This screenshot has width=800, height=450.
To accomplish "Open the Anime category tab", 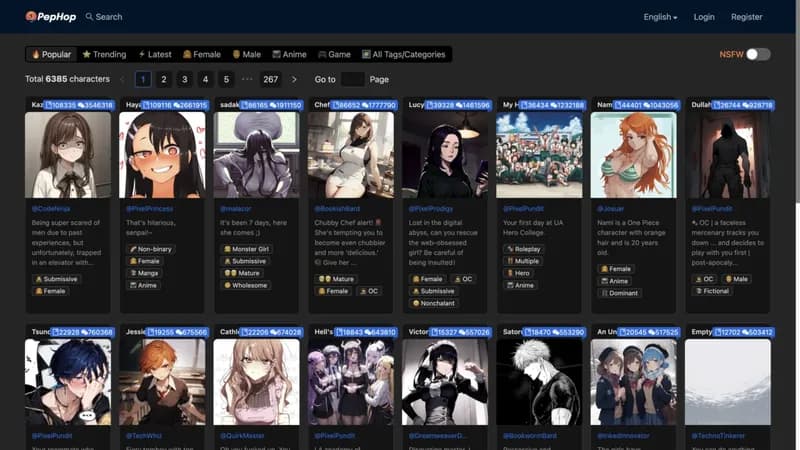I will [289, 54].
